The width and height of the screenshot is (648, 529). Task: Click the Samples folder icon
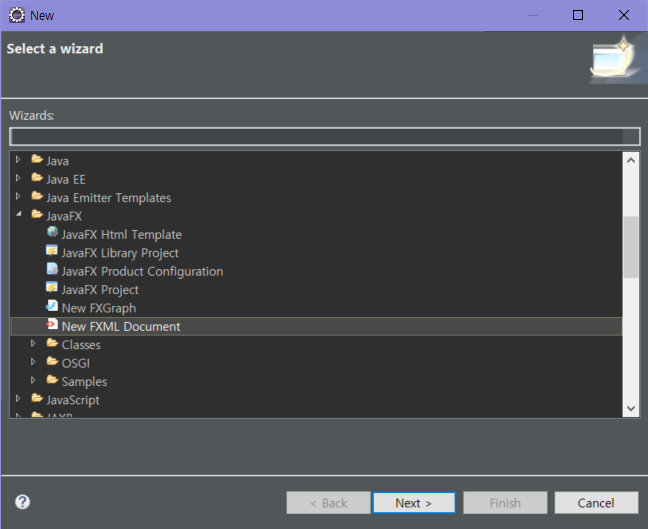52,379
